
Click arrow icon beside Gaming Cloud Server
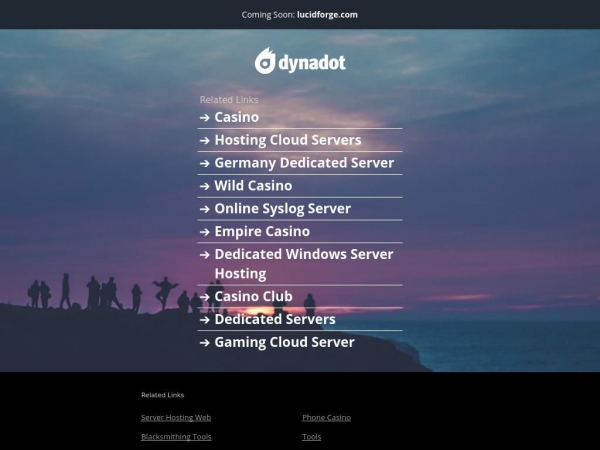205,342
